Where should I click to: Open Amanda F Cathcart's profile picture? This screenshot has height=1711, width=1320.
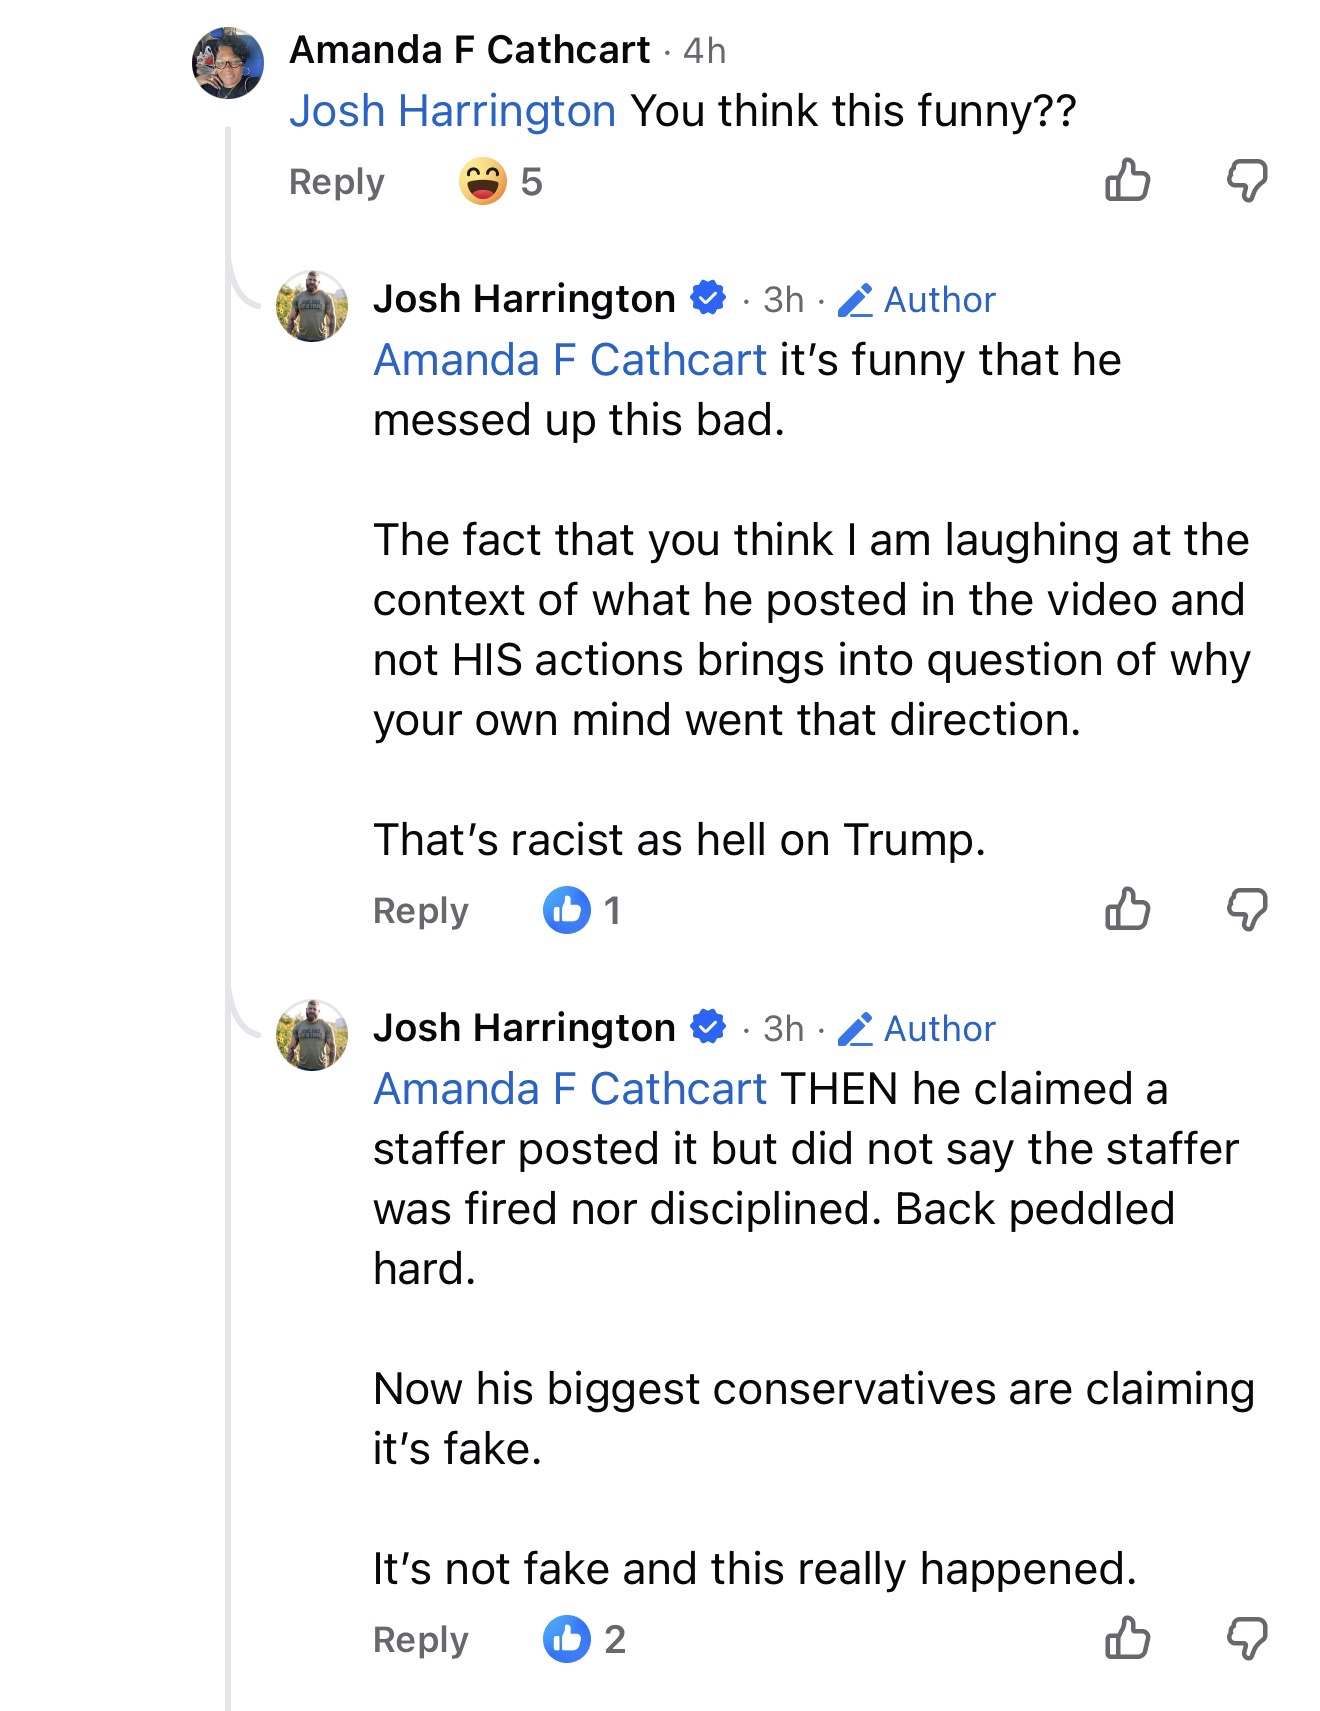point(228,63)
